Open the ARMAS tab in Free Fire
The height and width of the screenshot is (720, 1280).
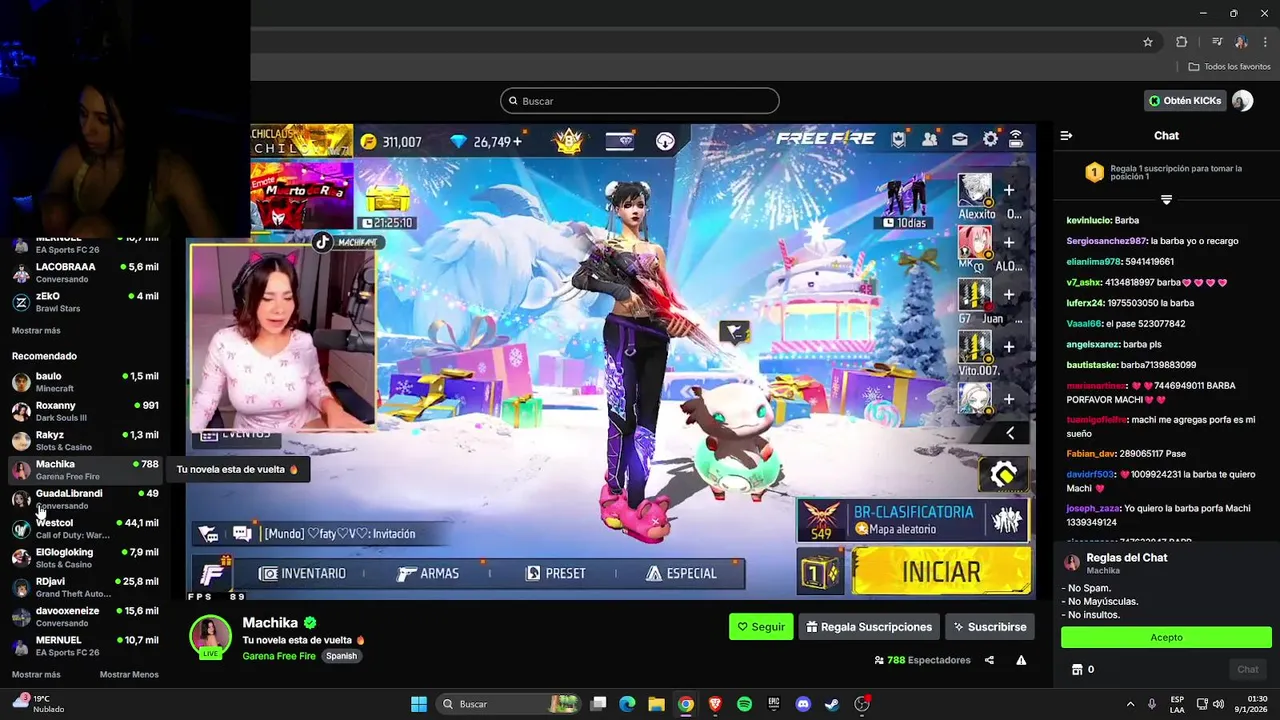click(428, 573)
